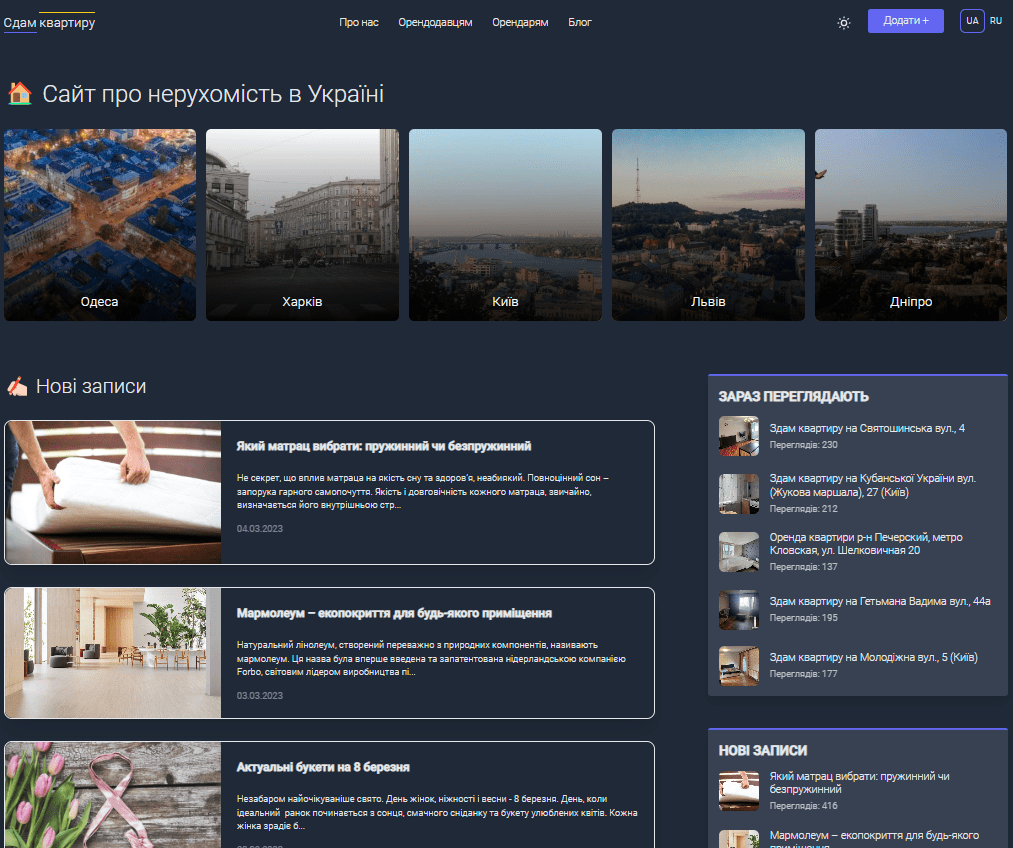Open sidebar post Який матрац вибрати
The width and height of the screenshot is (1013, 848).
(859, 783)
